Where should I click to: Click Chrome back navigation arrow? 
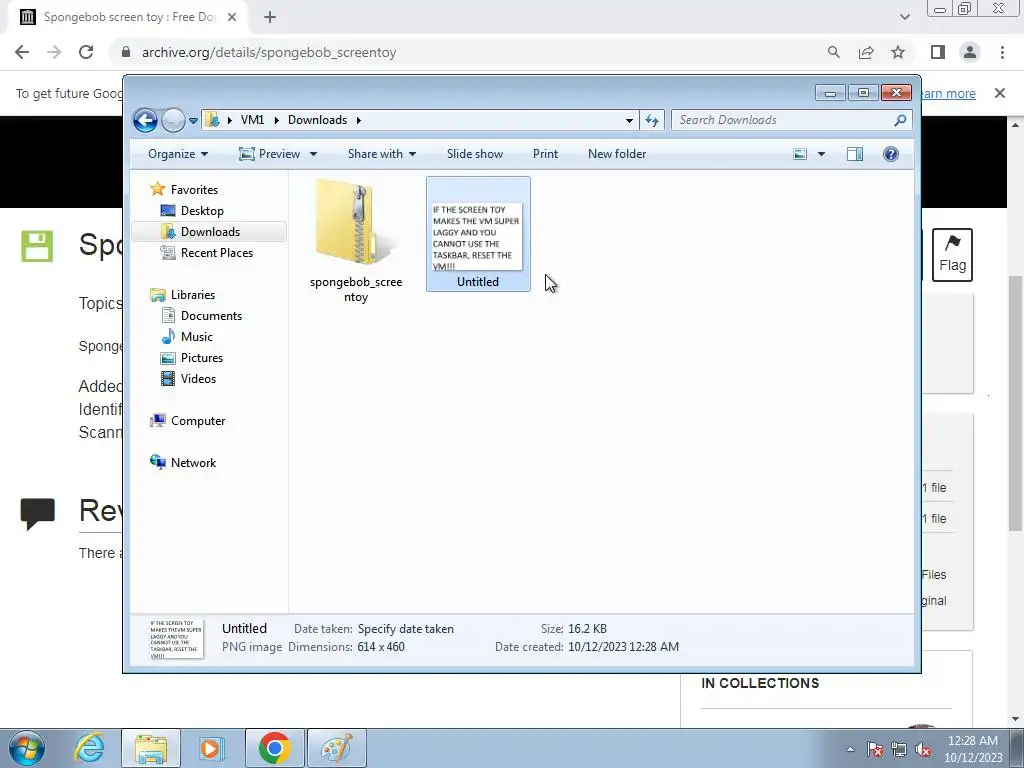(22, 52)
